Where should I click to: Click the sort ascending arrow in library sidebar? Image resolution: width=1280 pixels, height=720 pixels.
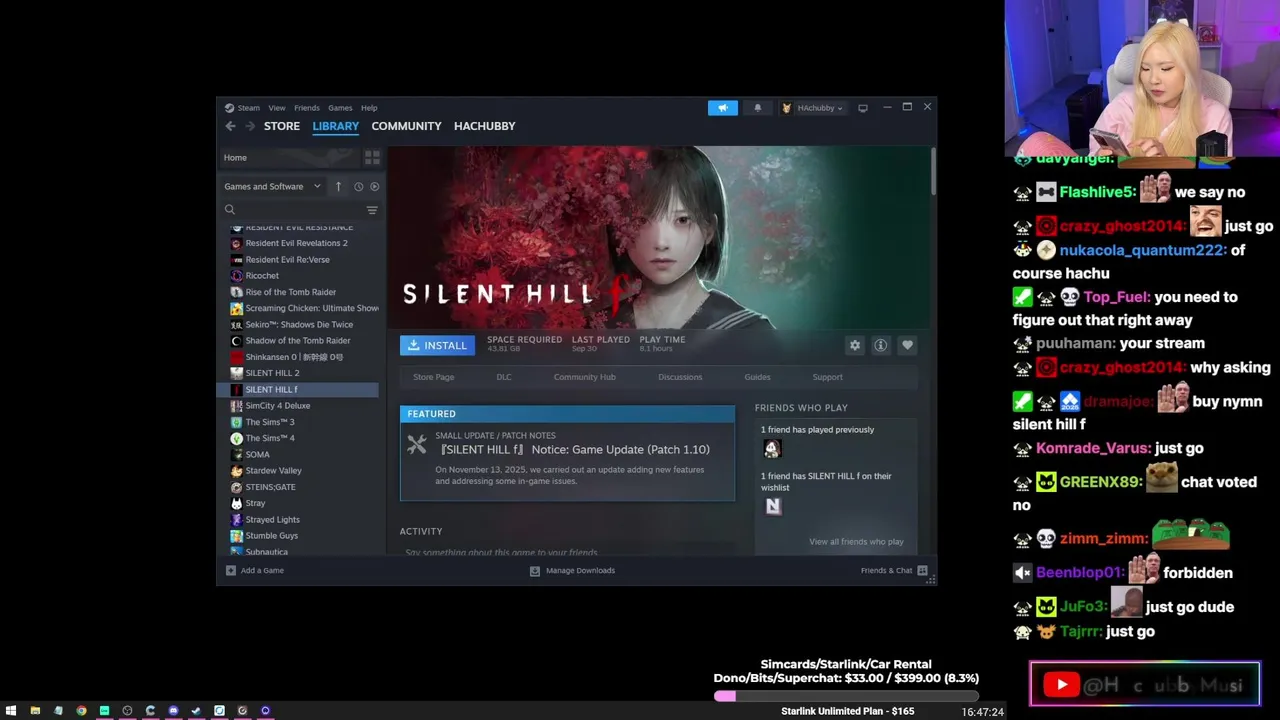(x=338, y=187)
